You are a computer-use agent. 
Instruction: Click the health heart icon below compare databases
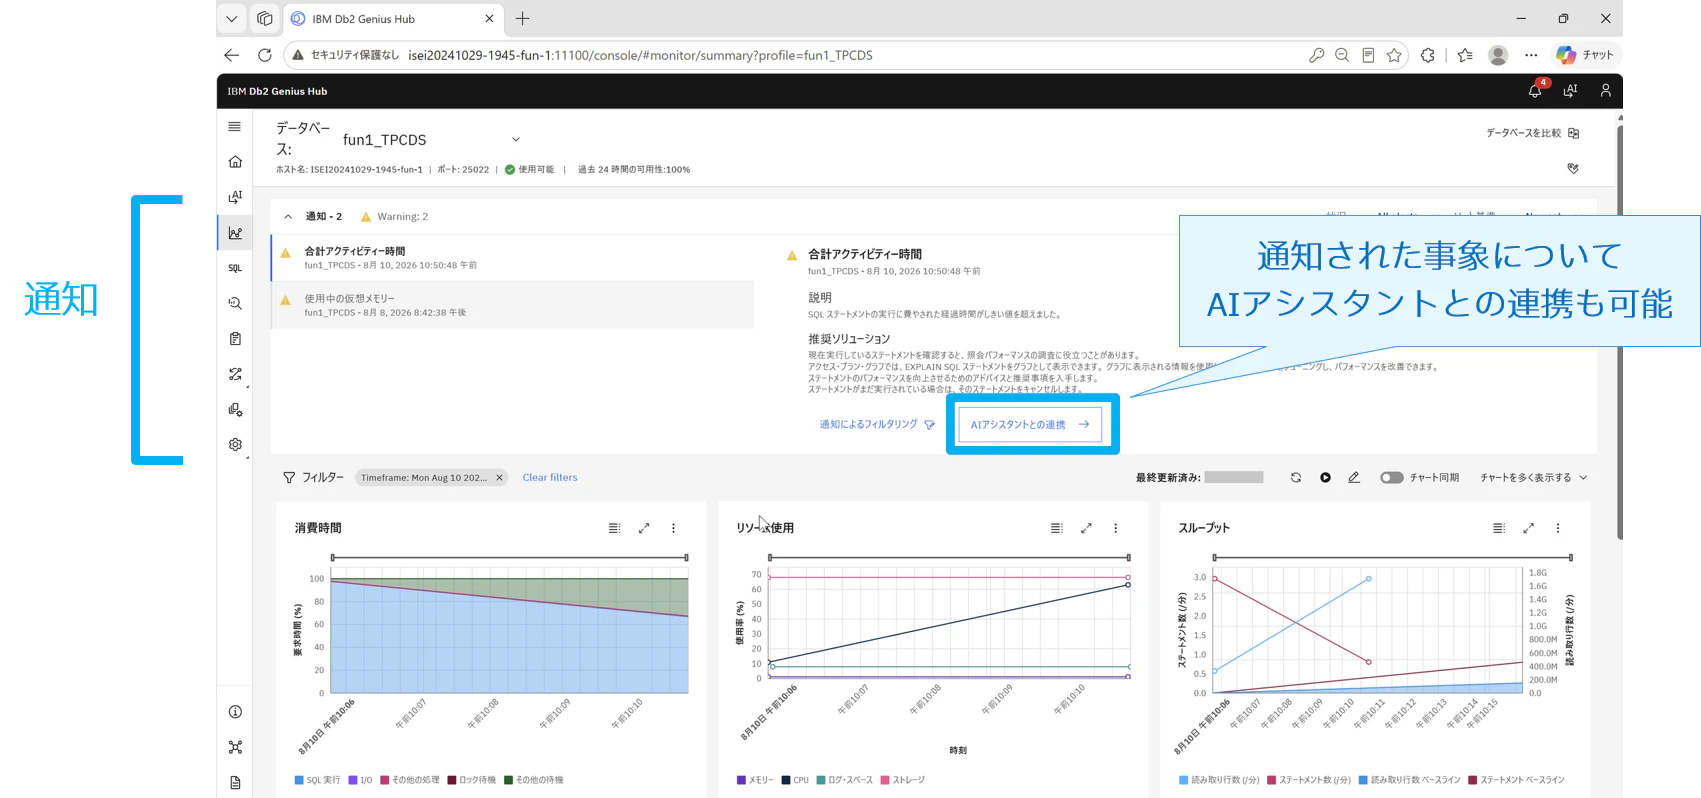[x=1573, y=168]
